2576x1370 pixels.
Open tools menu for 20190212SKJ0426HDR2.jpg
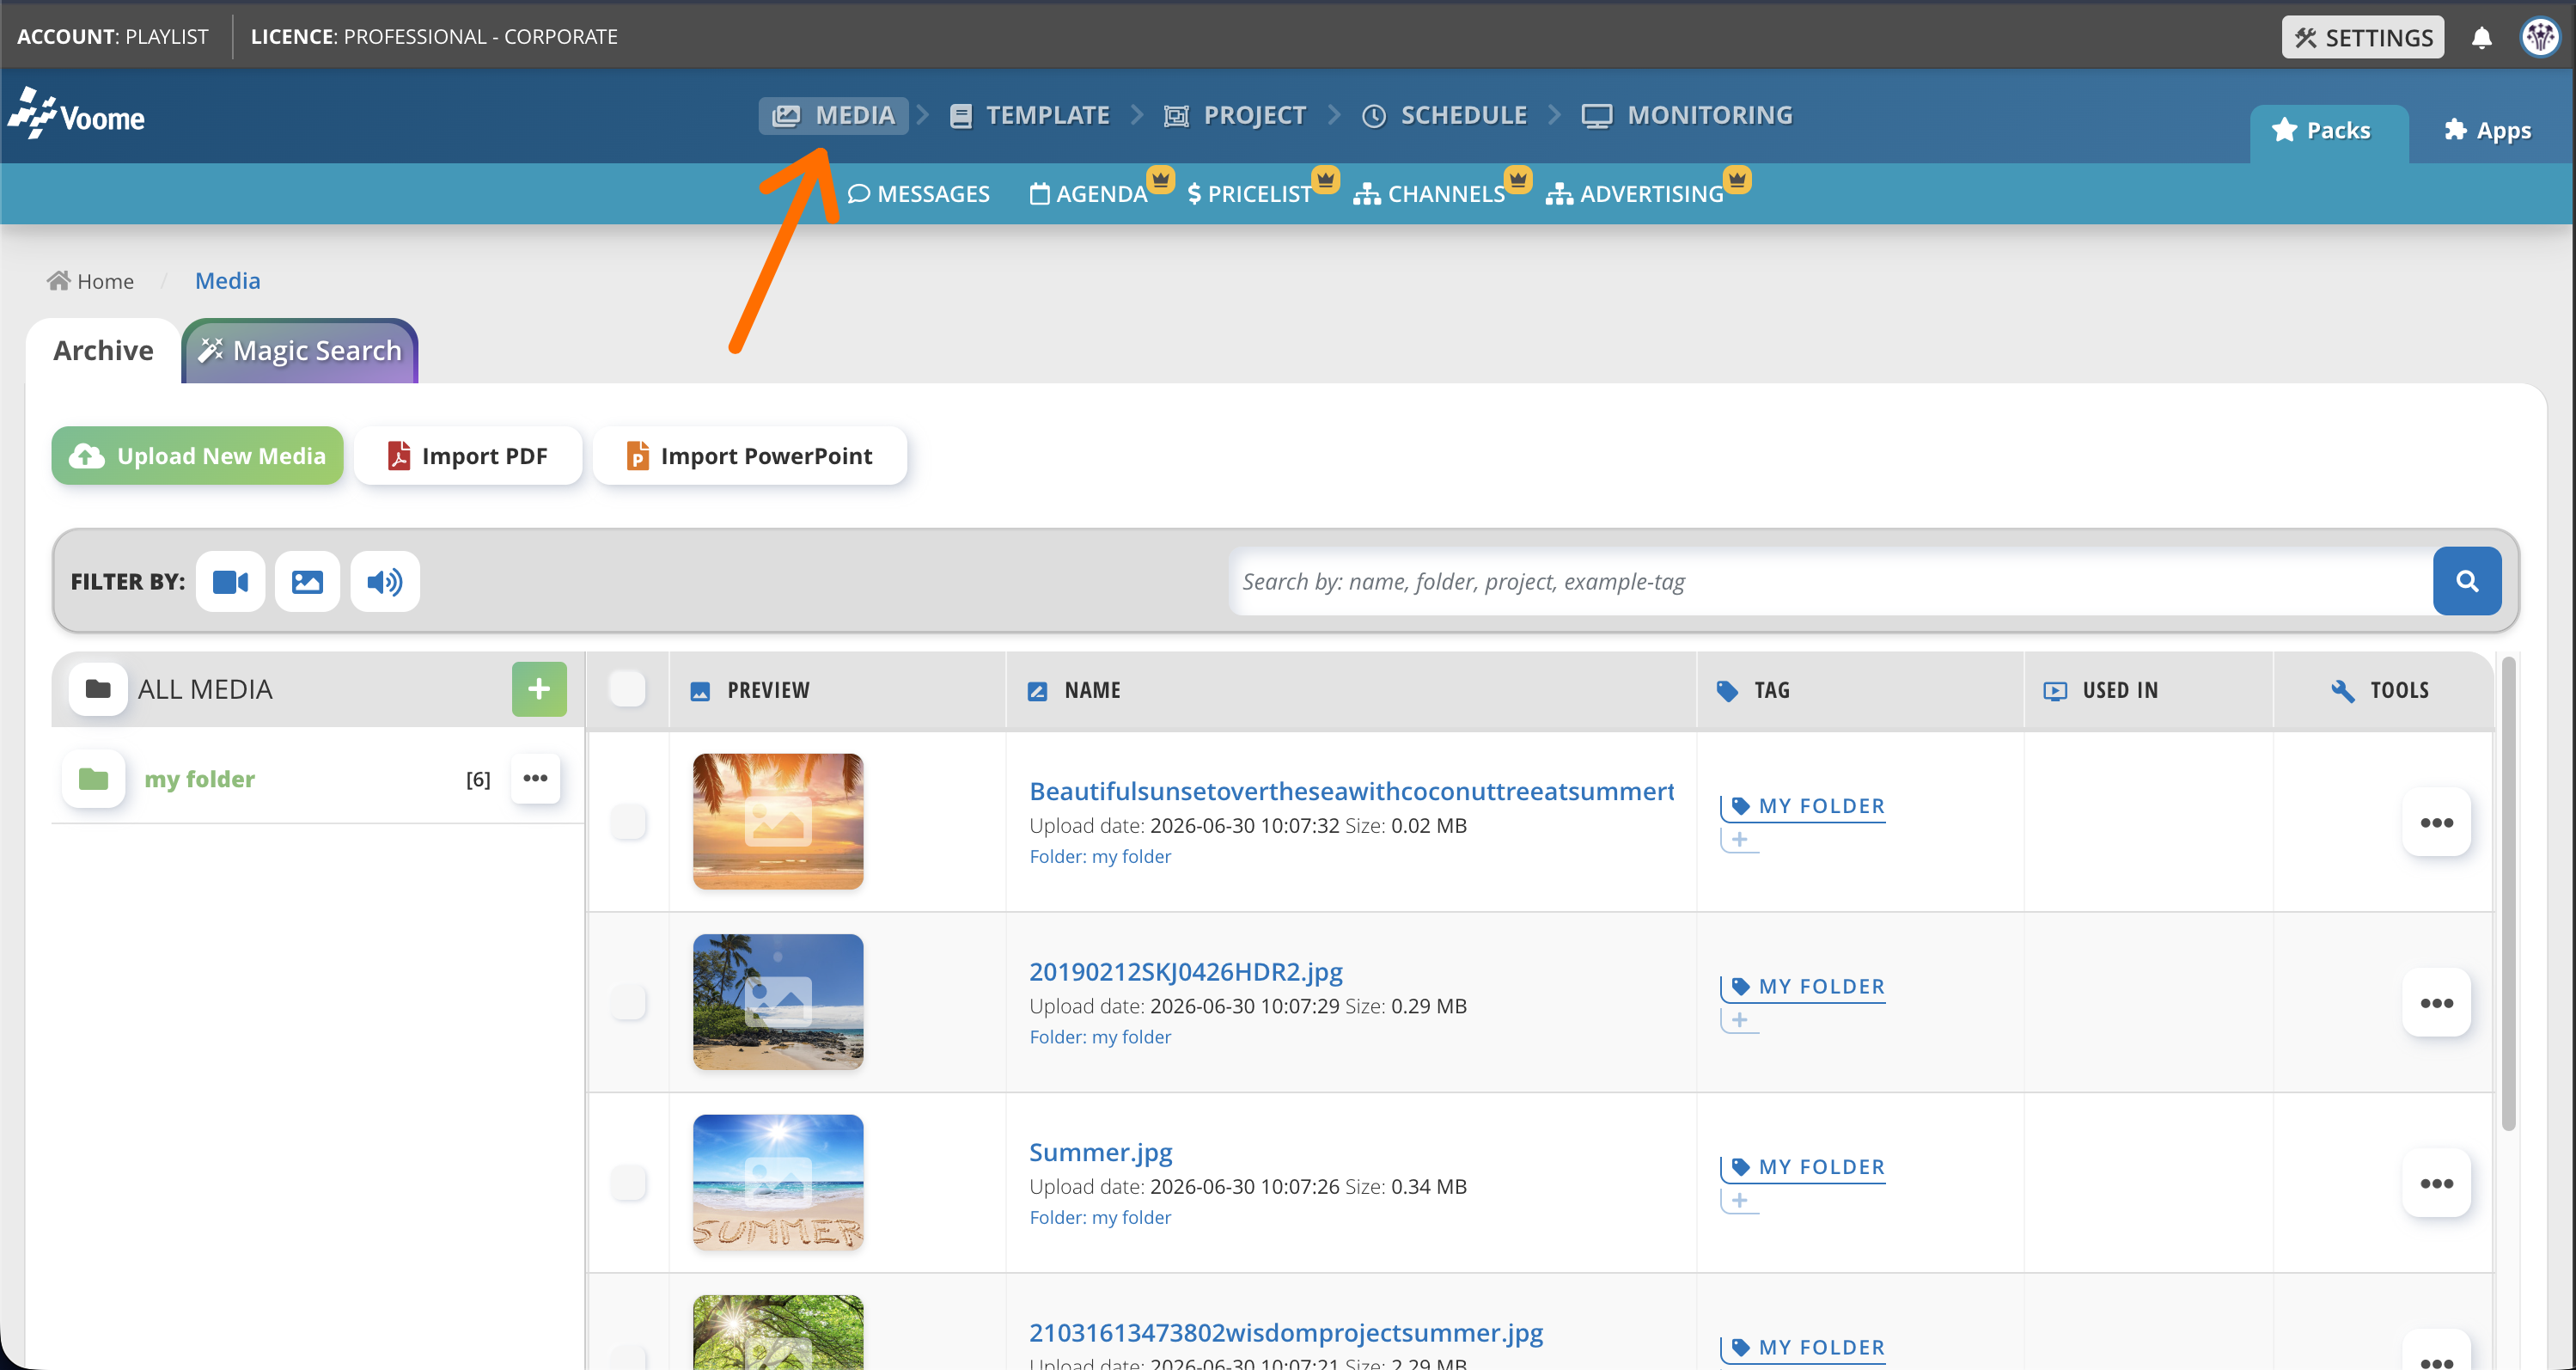point(2436,1002)
